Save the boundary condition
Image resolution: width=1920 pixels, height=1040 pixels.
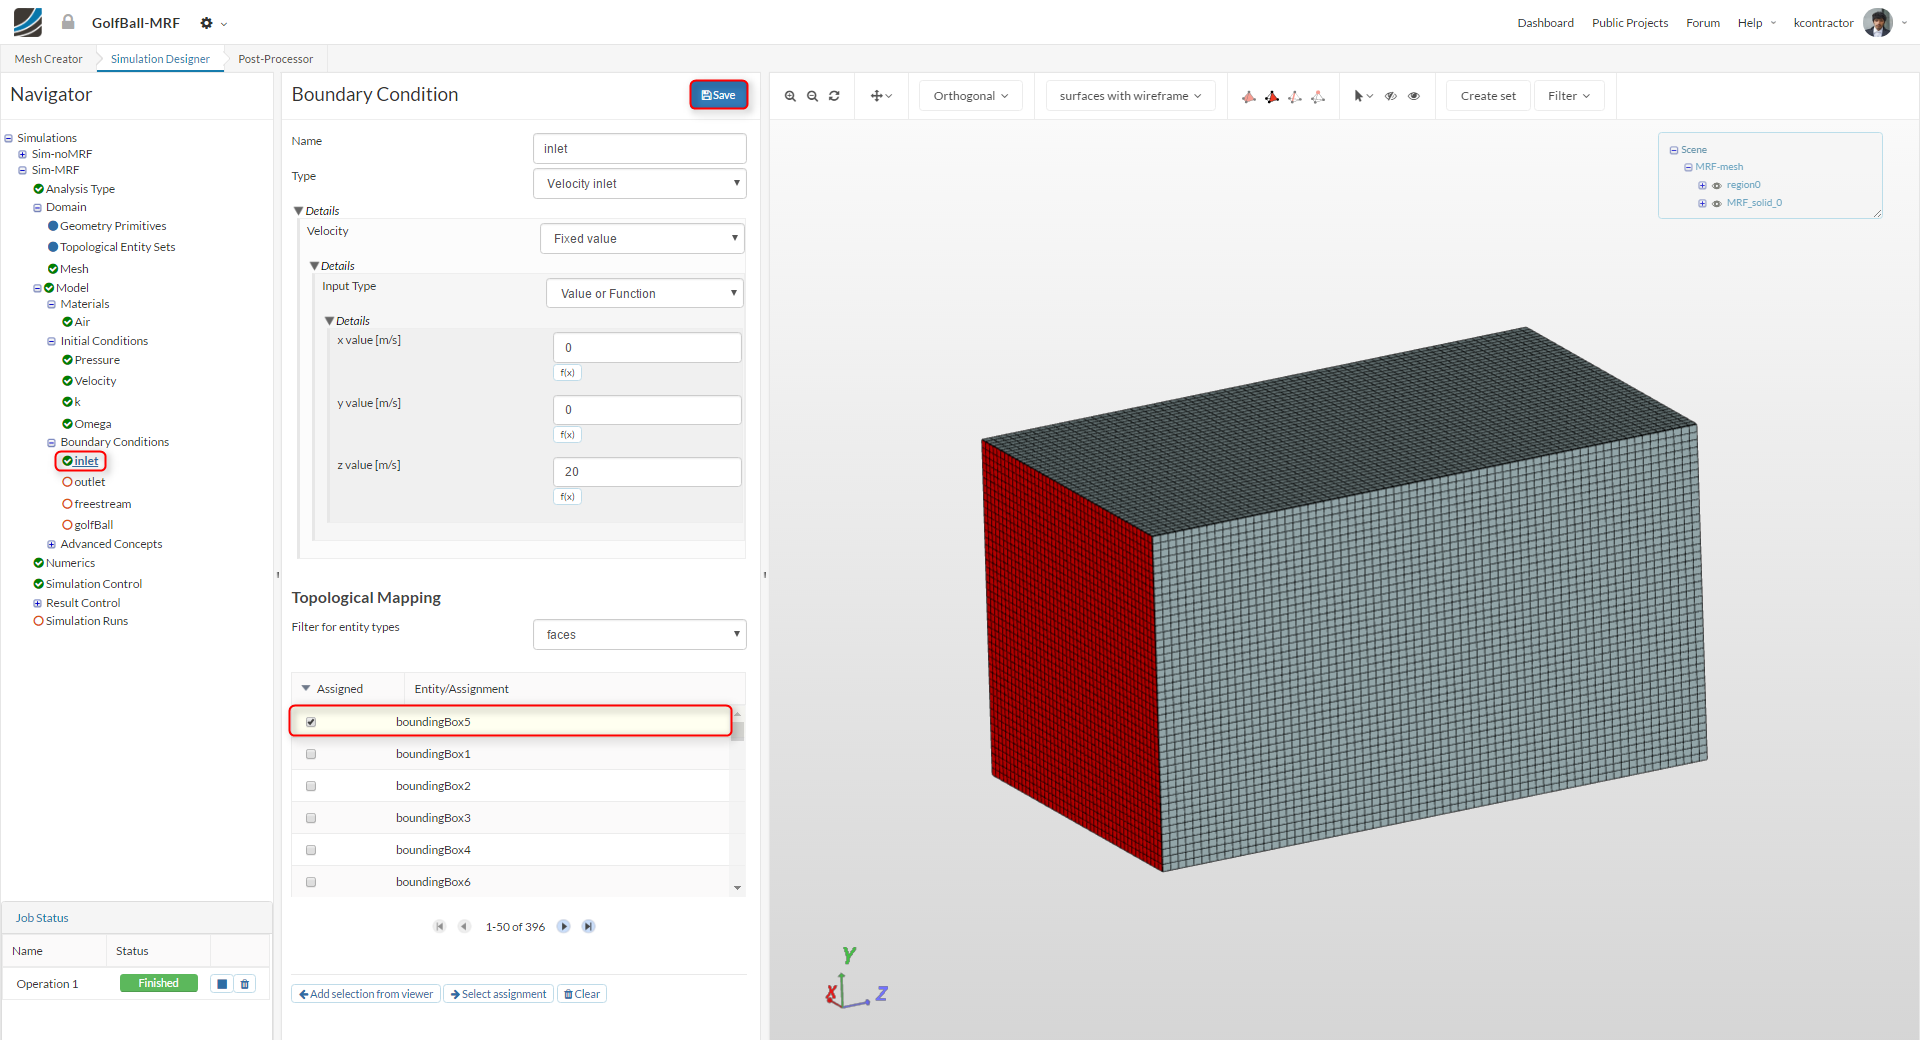[x=718, y=95]
